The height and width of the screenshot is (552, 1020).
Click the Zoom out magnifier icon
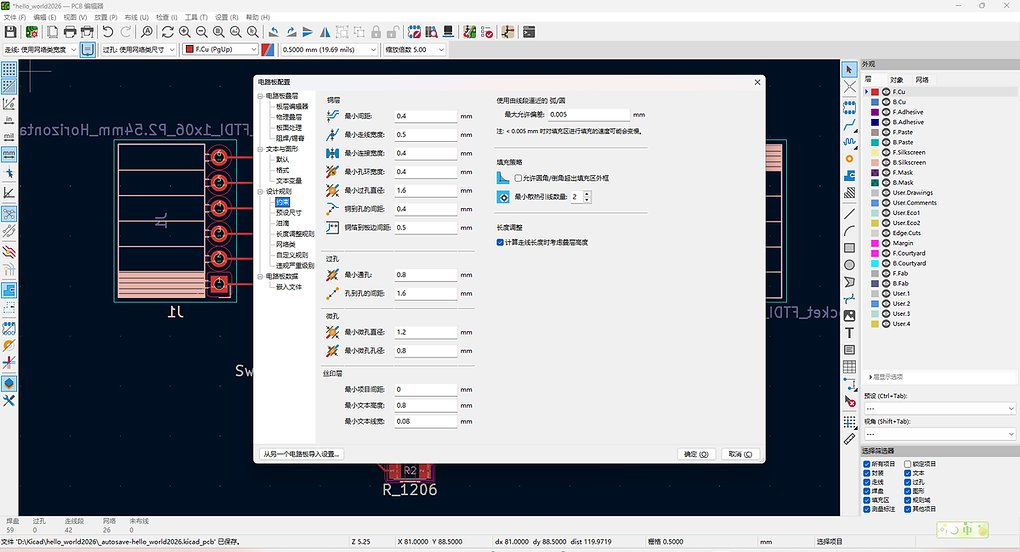point(202,32)
